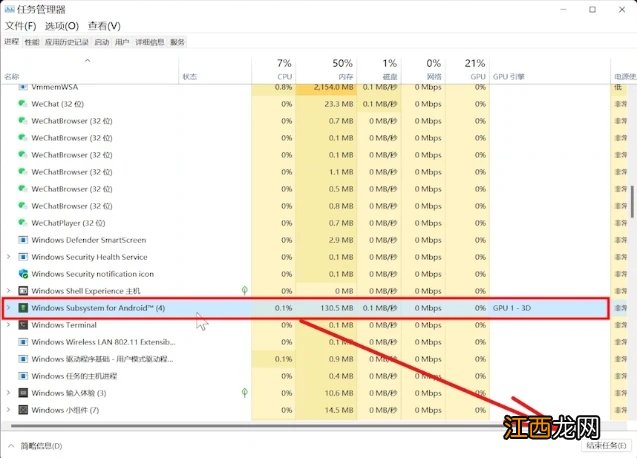
Task: Switch to the 应用历史记录 tab
Action: pos(67,42)
